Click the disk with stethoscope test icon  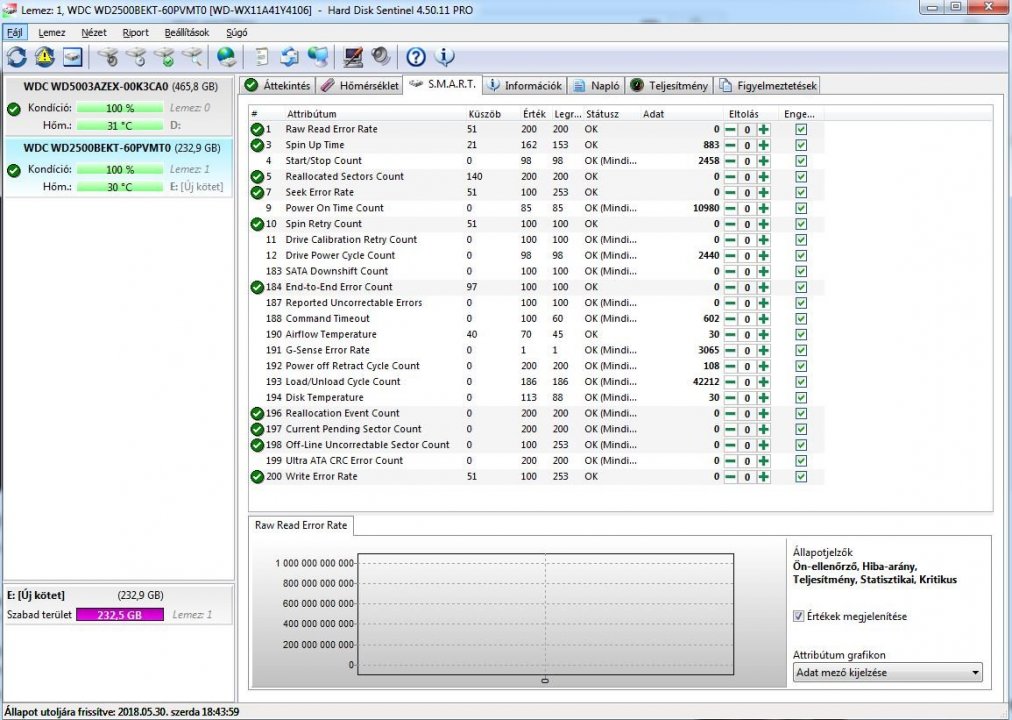coord(108,57)
